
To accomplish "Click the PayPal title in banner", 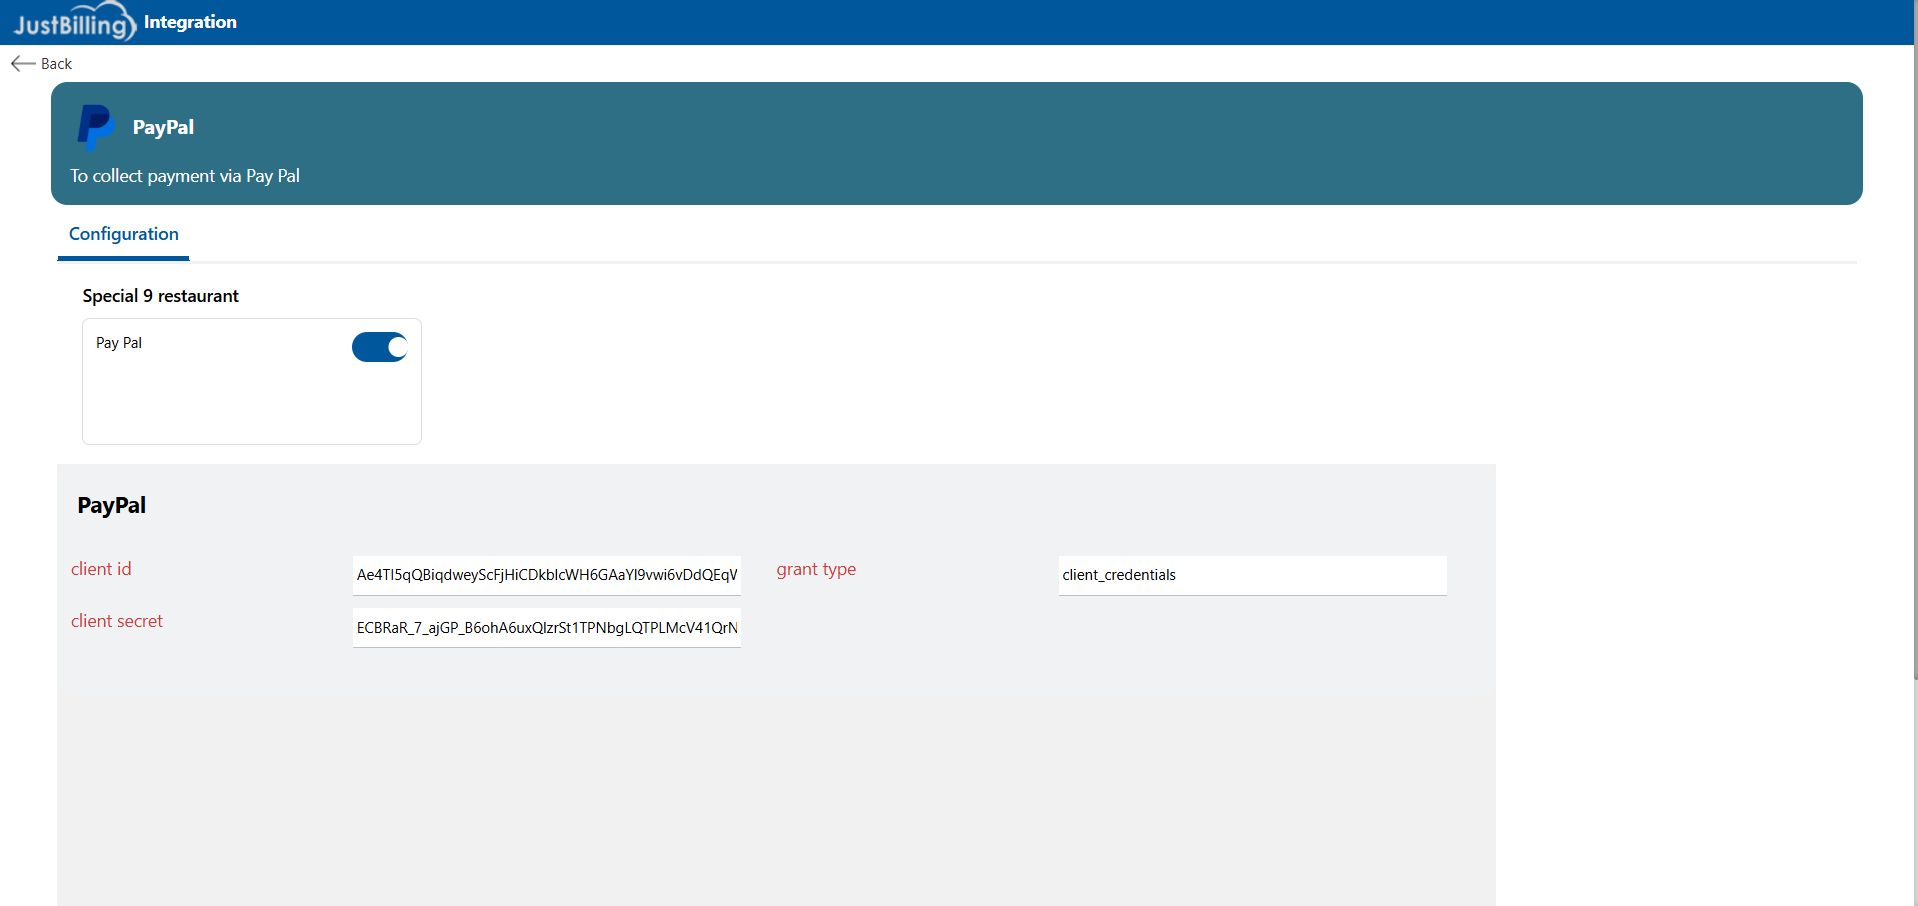I will tap(163, 127).
